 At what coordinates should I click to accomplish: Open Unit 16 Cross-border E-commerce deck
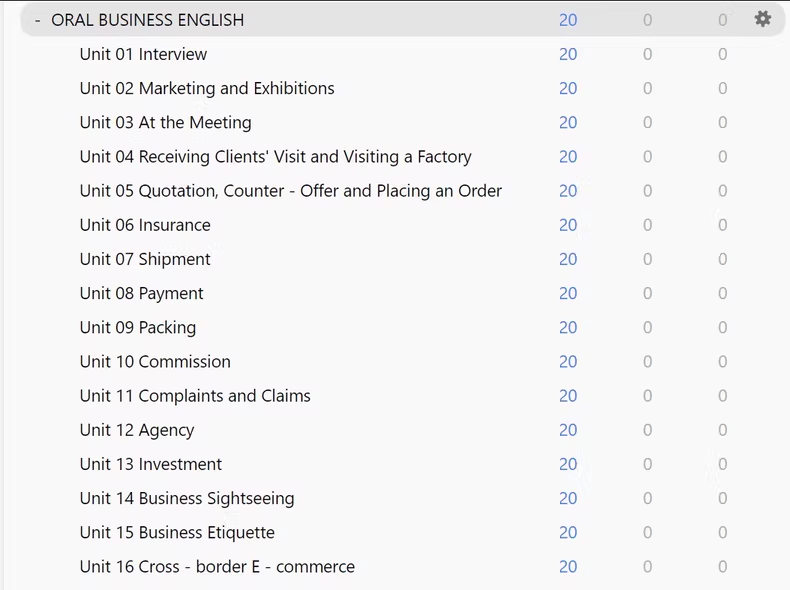point(217,567)
